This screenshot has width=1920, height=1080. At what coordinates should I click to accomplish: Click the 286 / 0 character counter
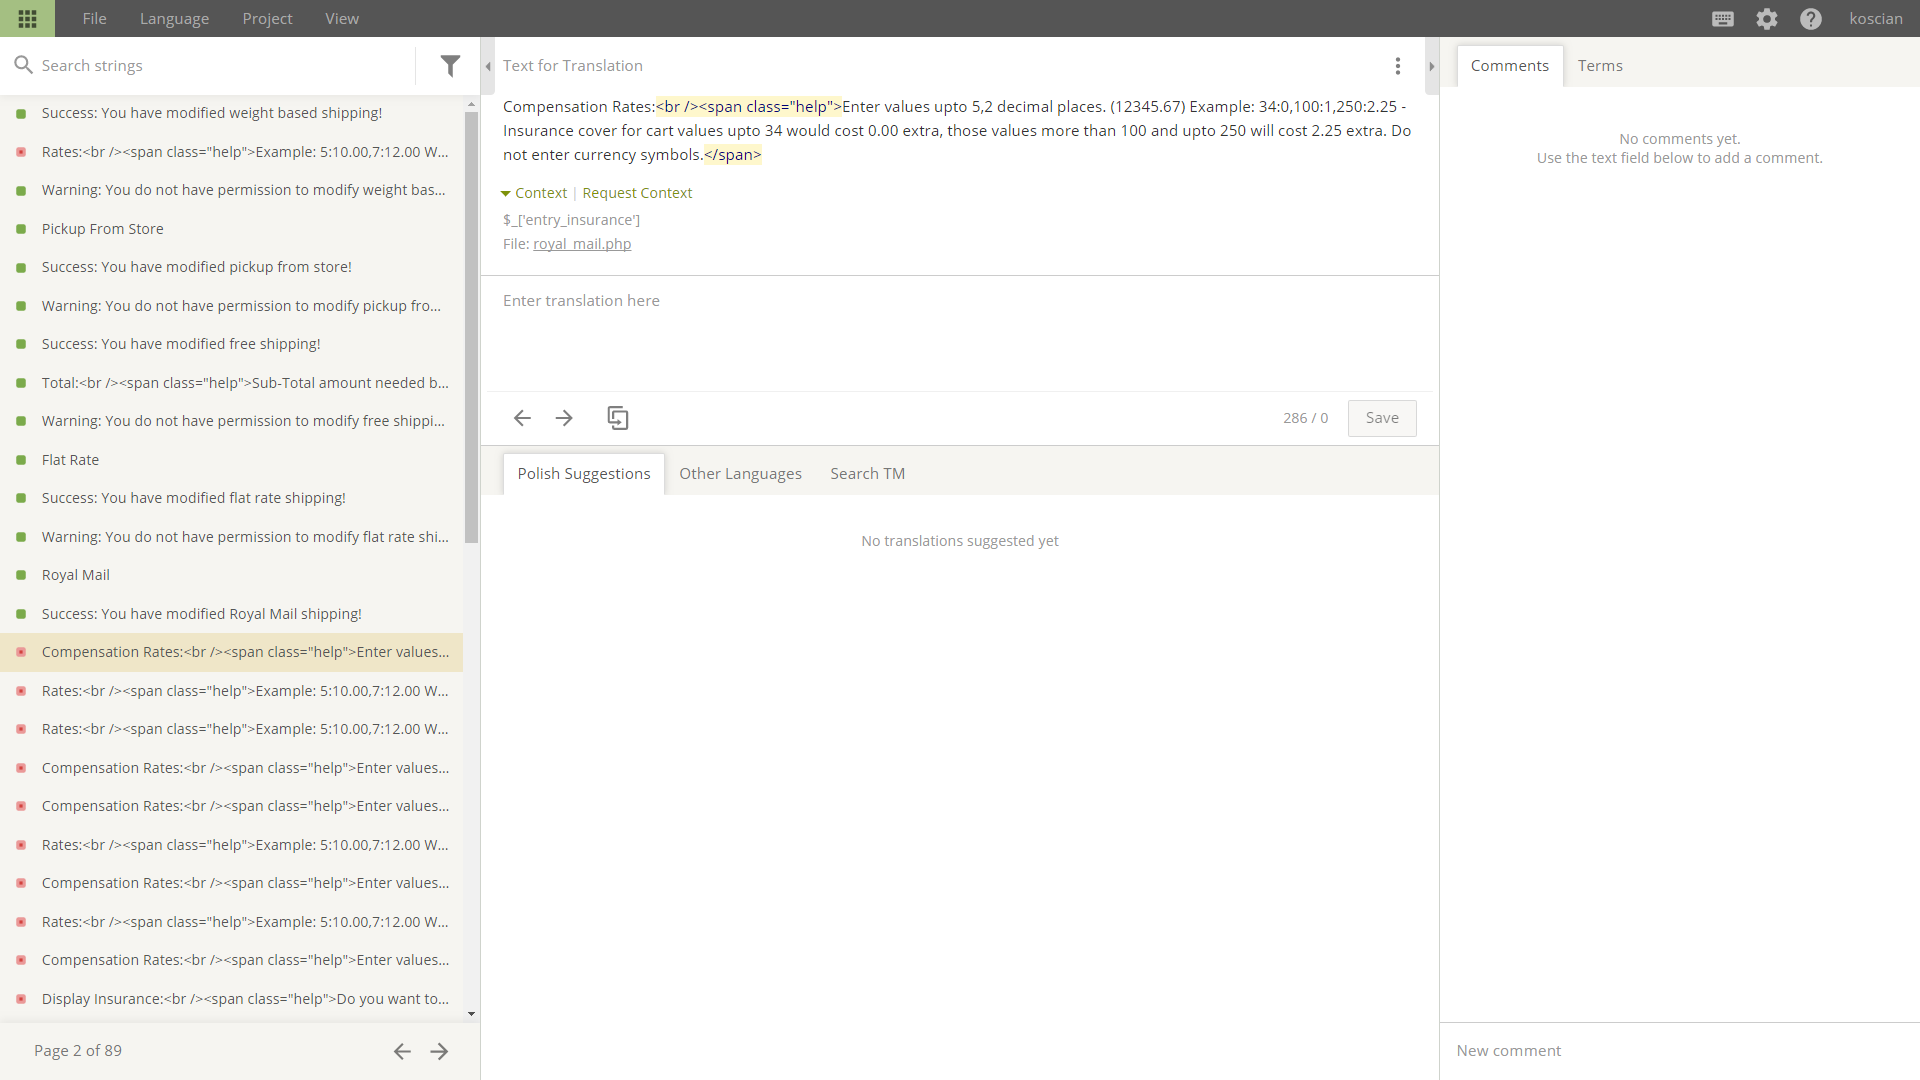1305,418
